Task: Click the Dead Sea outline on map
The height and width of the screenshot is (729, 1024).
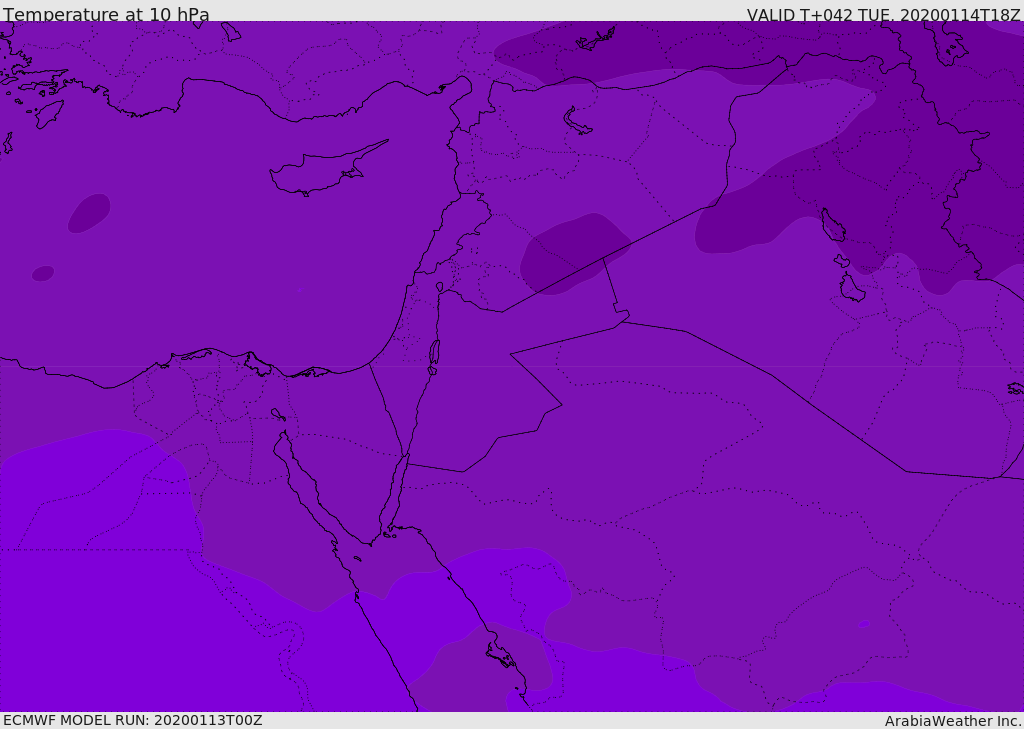Action: pyautogui.click(x=434, y=357)
